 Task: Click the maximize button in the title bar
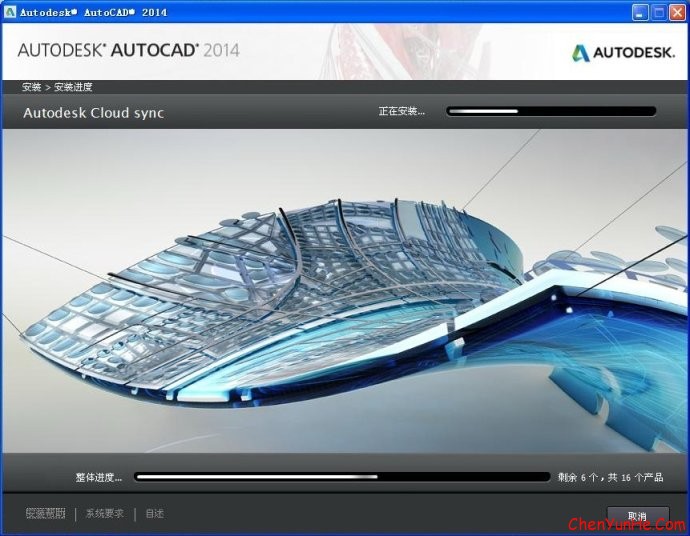659,12
